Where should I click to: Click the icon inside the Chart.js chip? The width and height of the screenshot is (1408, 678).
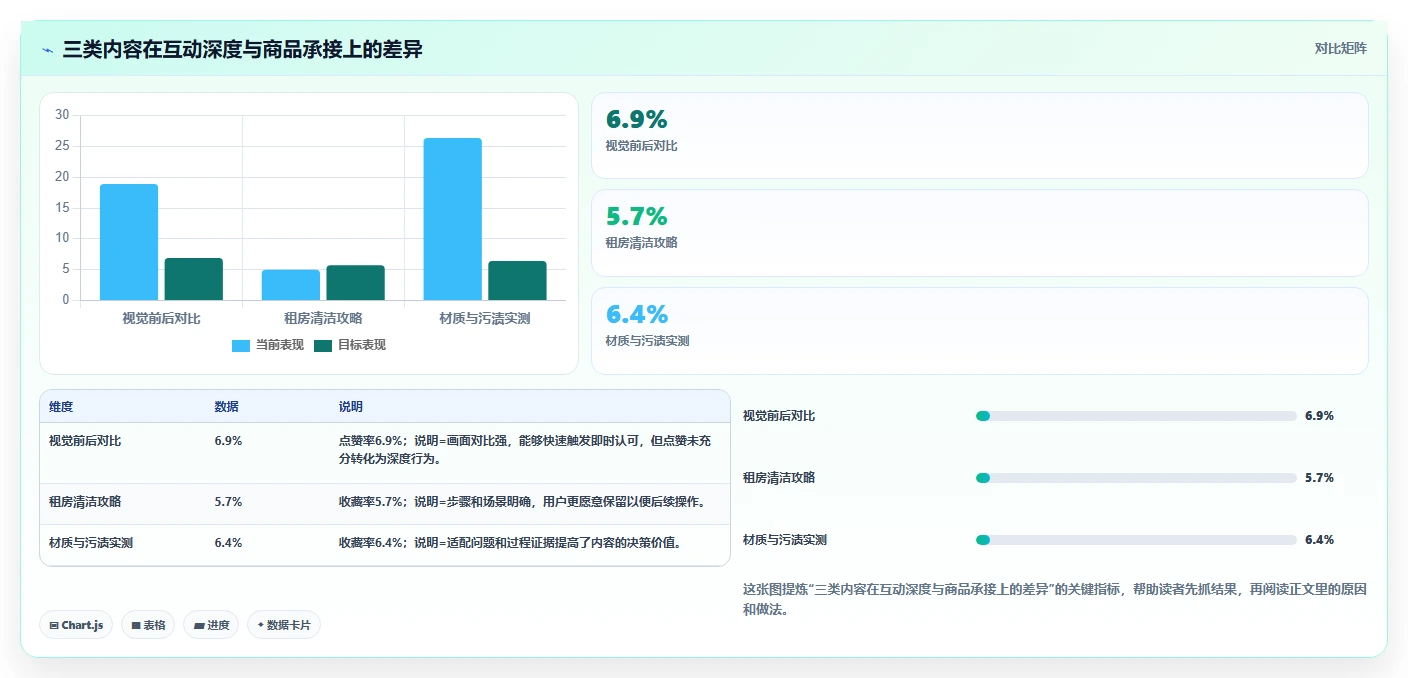point(54,625)
